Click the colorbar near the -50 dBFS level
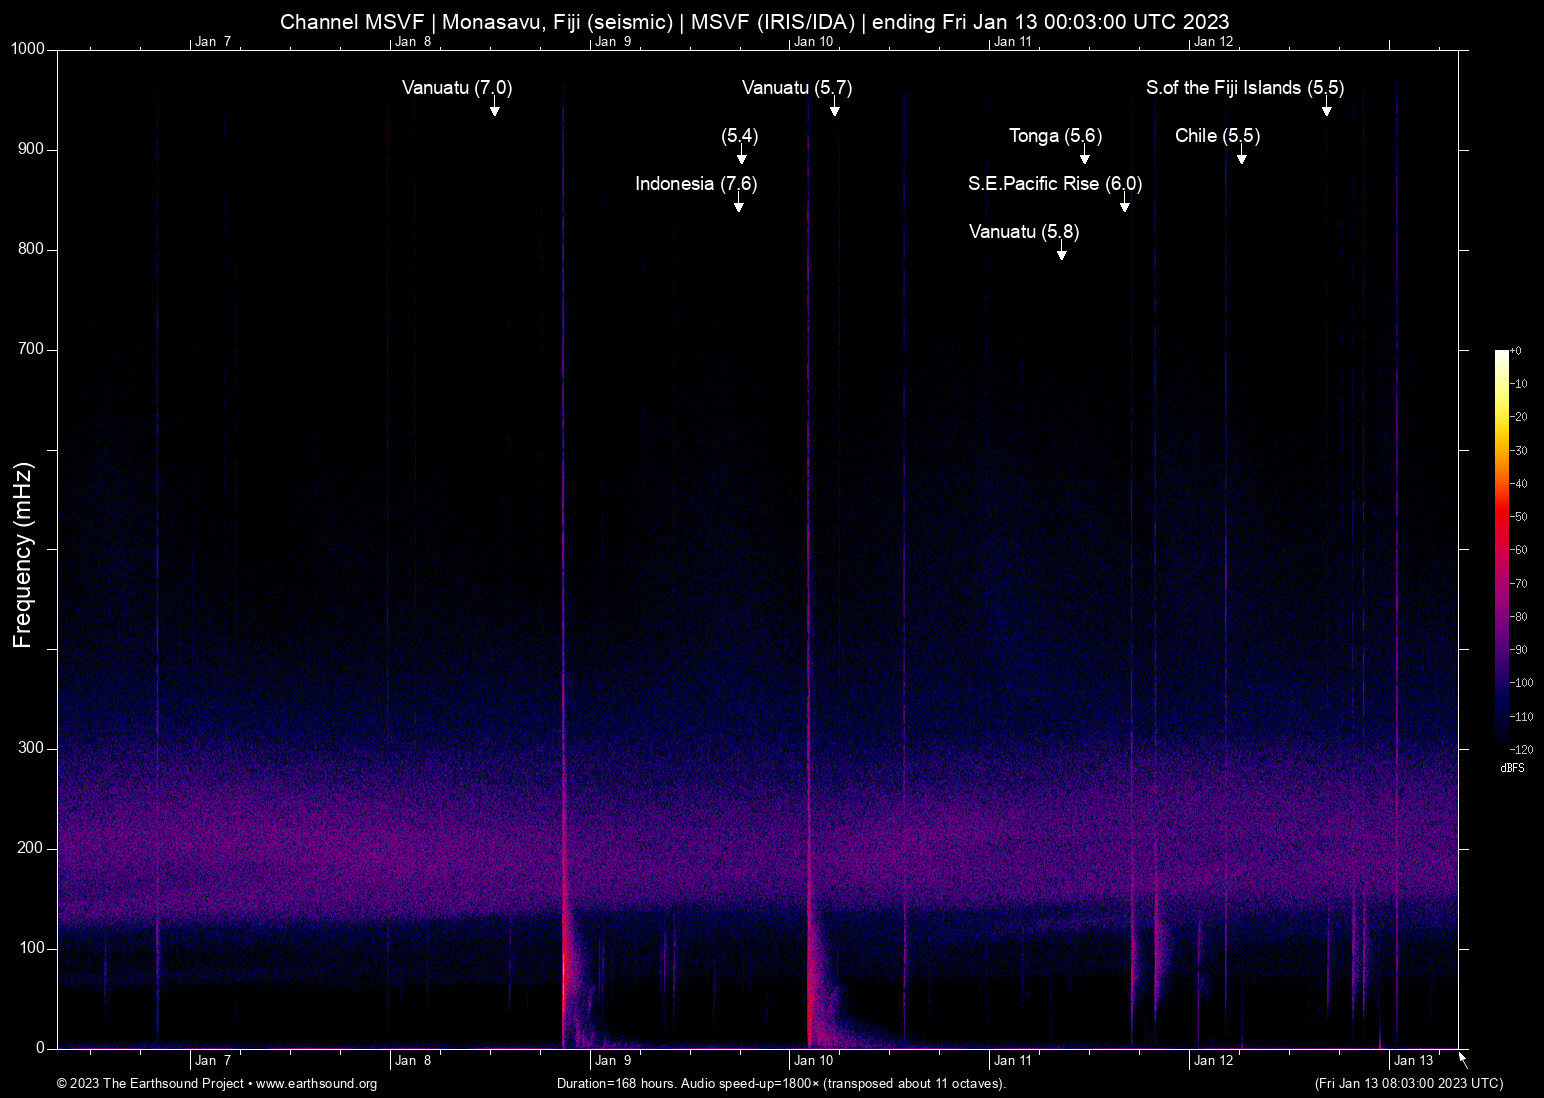Viewport: 1544px width, 1098px height. pyautogui.click(x=1501, y=516)
